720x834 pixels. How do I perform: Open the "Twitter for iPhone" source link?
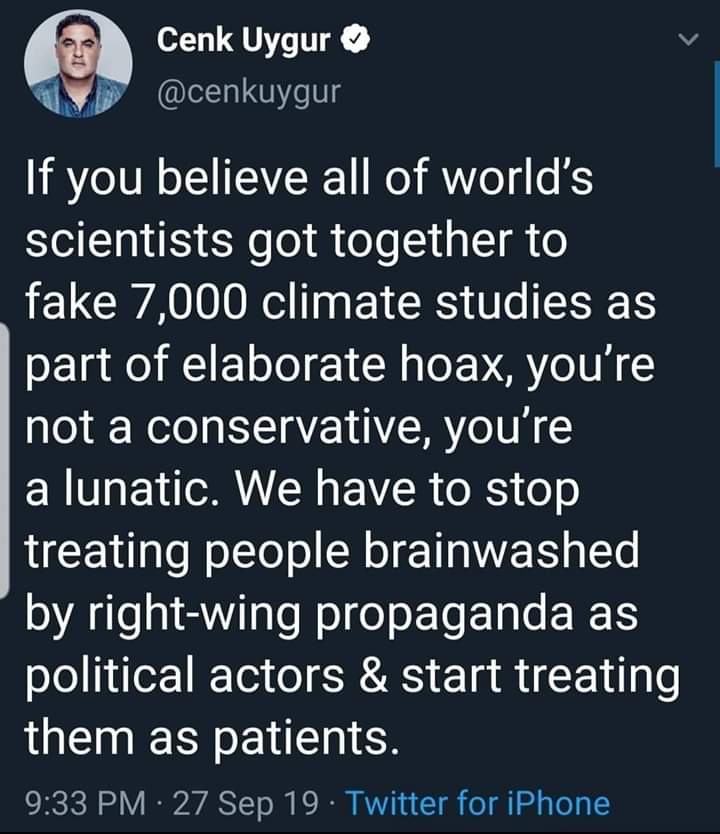pyautogui.click(x=476, y=803)
